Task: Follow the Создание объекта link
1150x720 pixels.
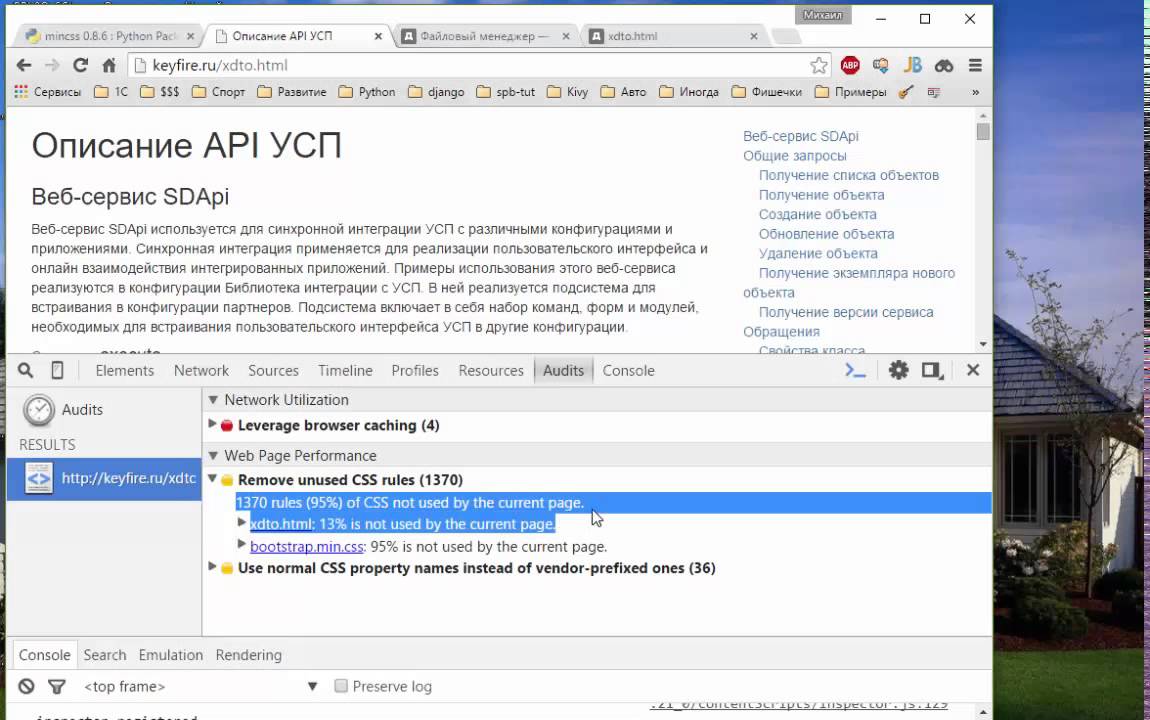Action: click(x=817, y=214)
